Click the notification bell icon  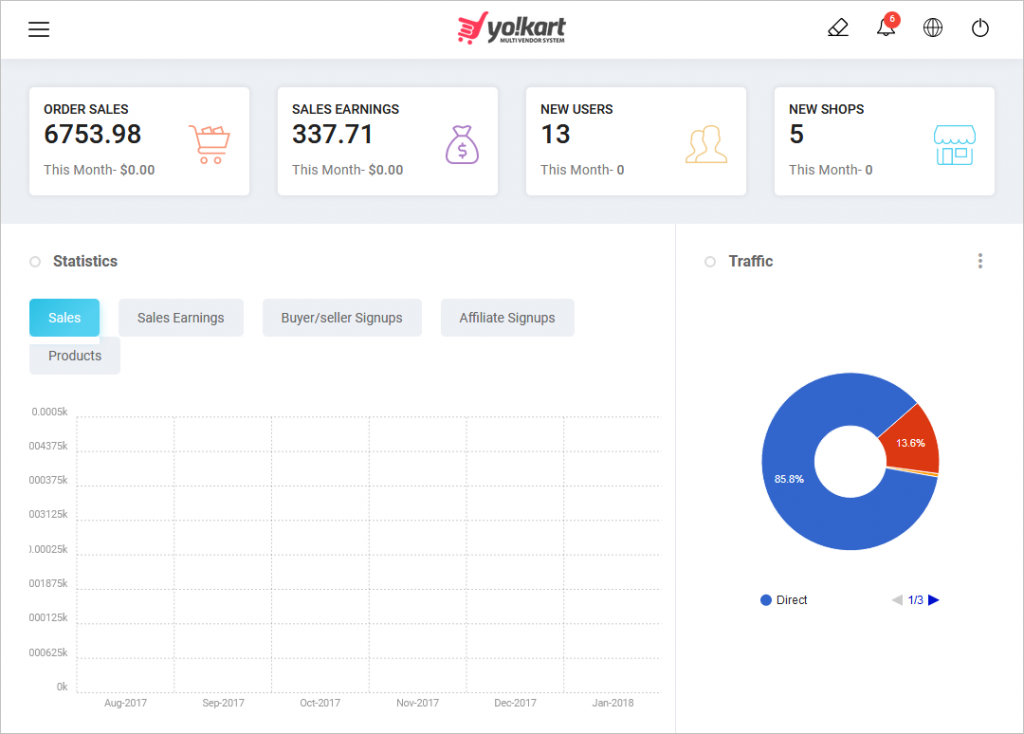coord(885,28)
